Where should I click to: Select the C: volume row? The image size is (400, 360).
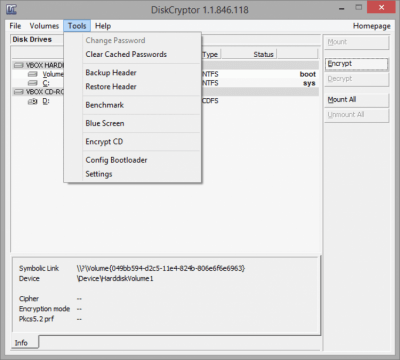[x=165, y=83]
